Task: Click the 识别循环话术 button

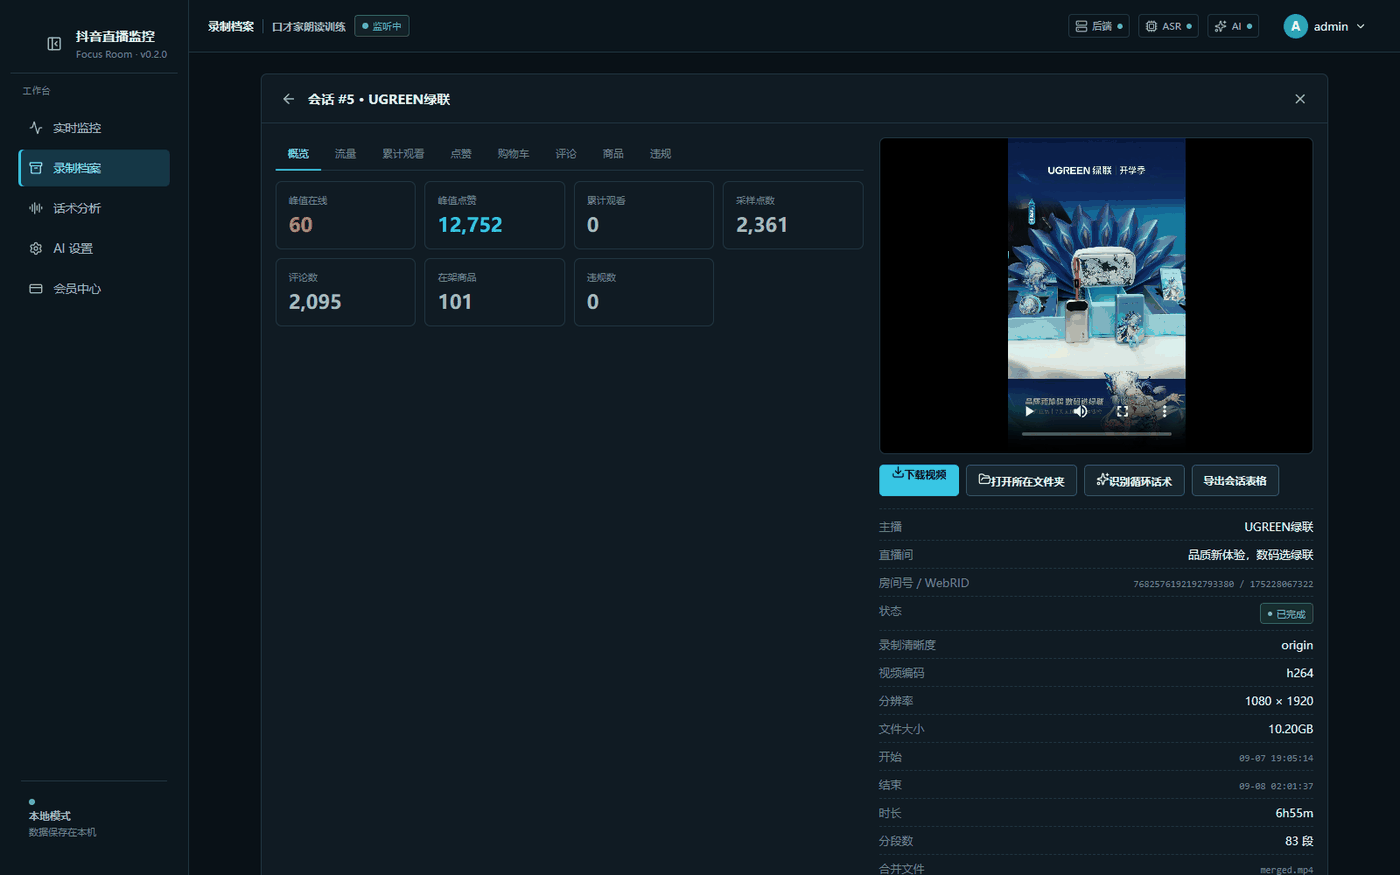Action: coord(1134,480)
